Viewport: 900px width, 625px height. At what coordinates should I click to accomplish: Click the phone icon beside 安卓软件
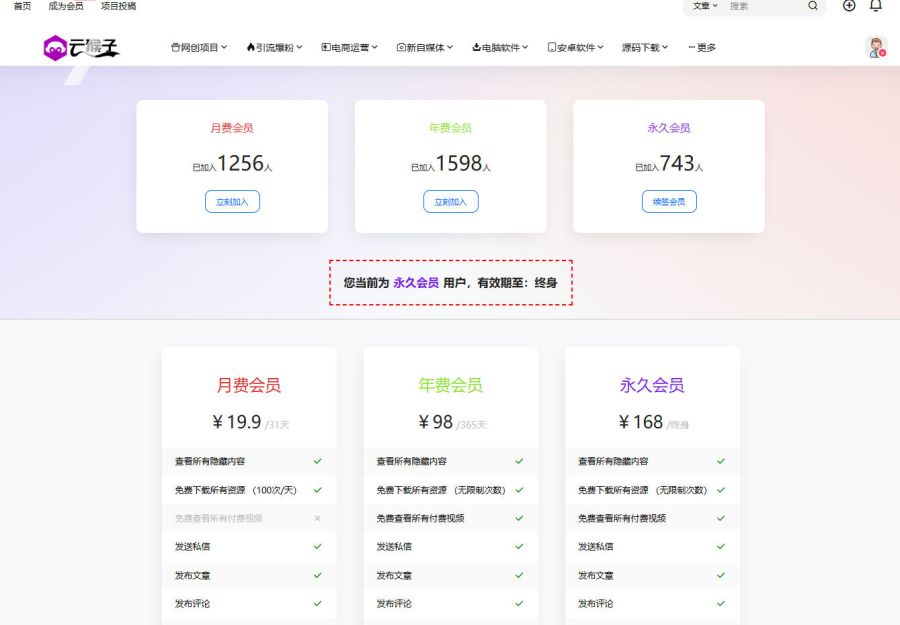pyautogui.click(x=552, y=46)
